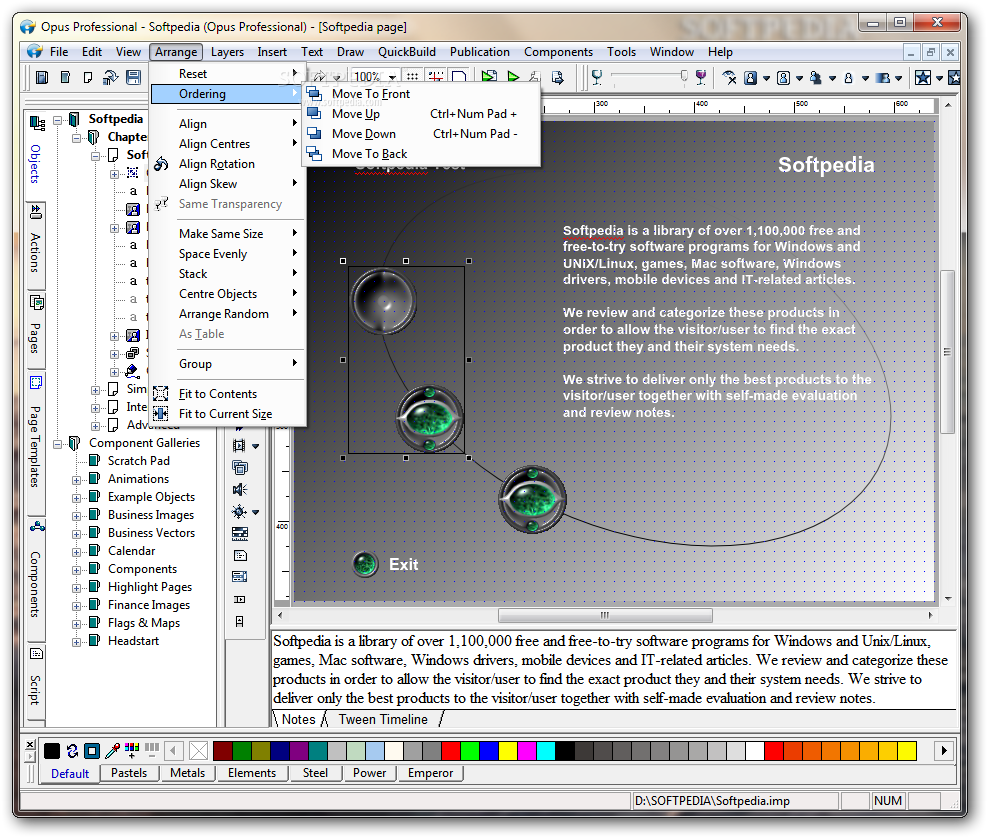Toggle the red snap guides icon
The width and height of the screenshot is (988, 838).
pyautogui.click(x=435, y=77)
